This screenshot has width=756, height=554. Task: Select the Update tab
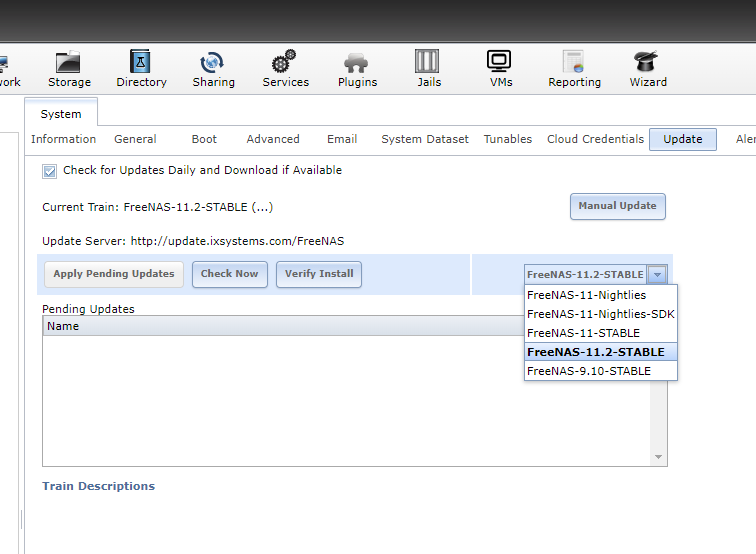coord(683,139)
